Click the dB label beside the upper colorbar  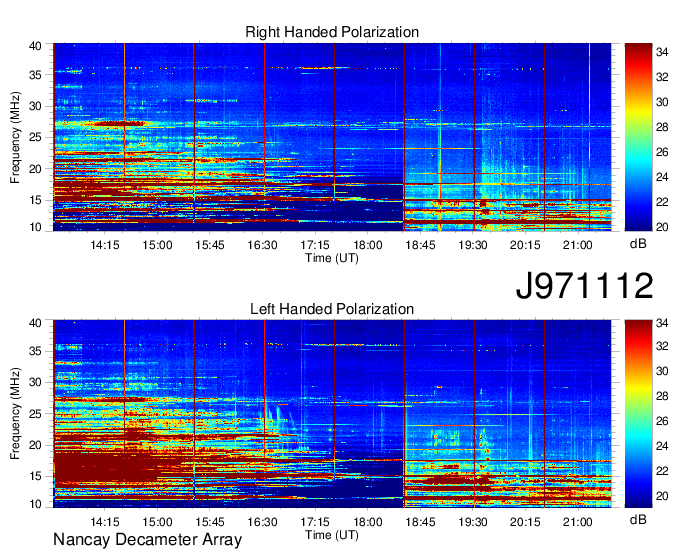coord(638,244)
